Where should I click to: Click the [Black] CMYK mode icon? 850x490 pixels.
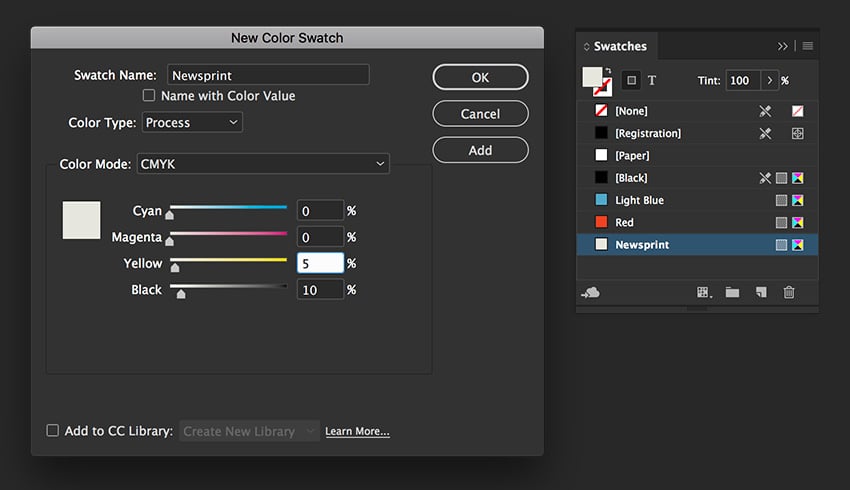pos(797,178)
